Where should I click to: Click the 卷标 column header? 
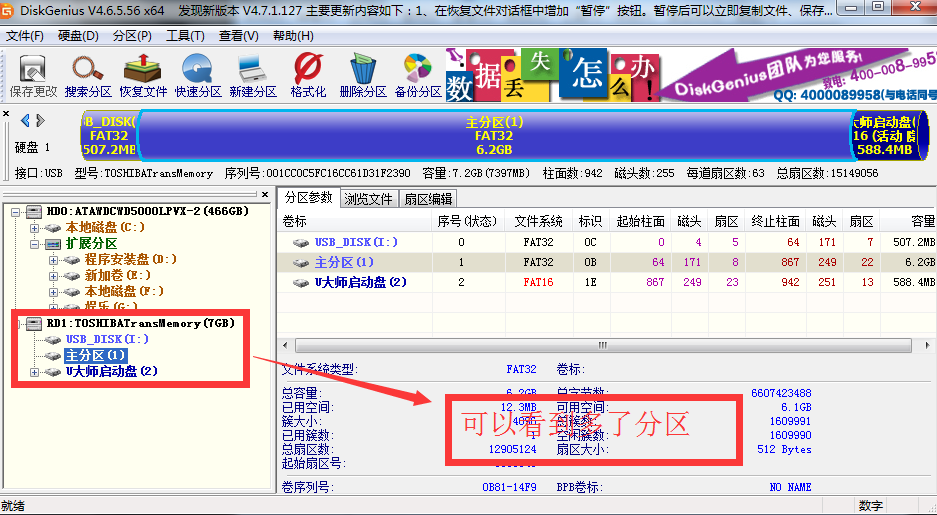point(355,222)
